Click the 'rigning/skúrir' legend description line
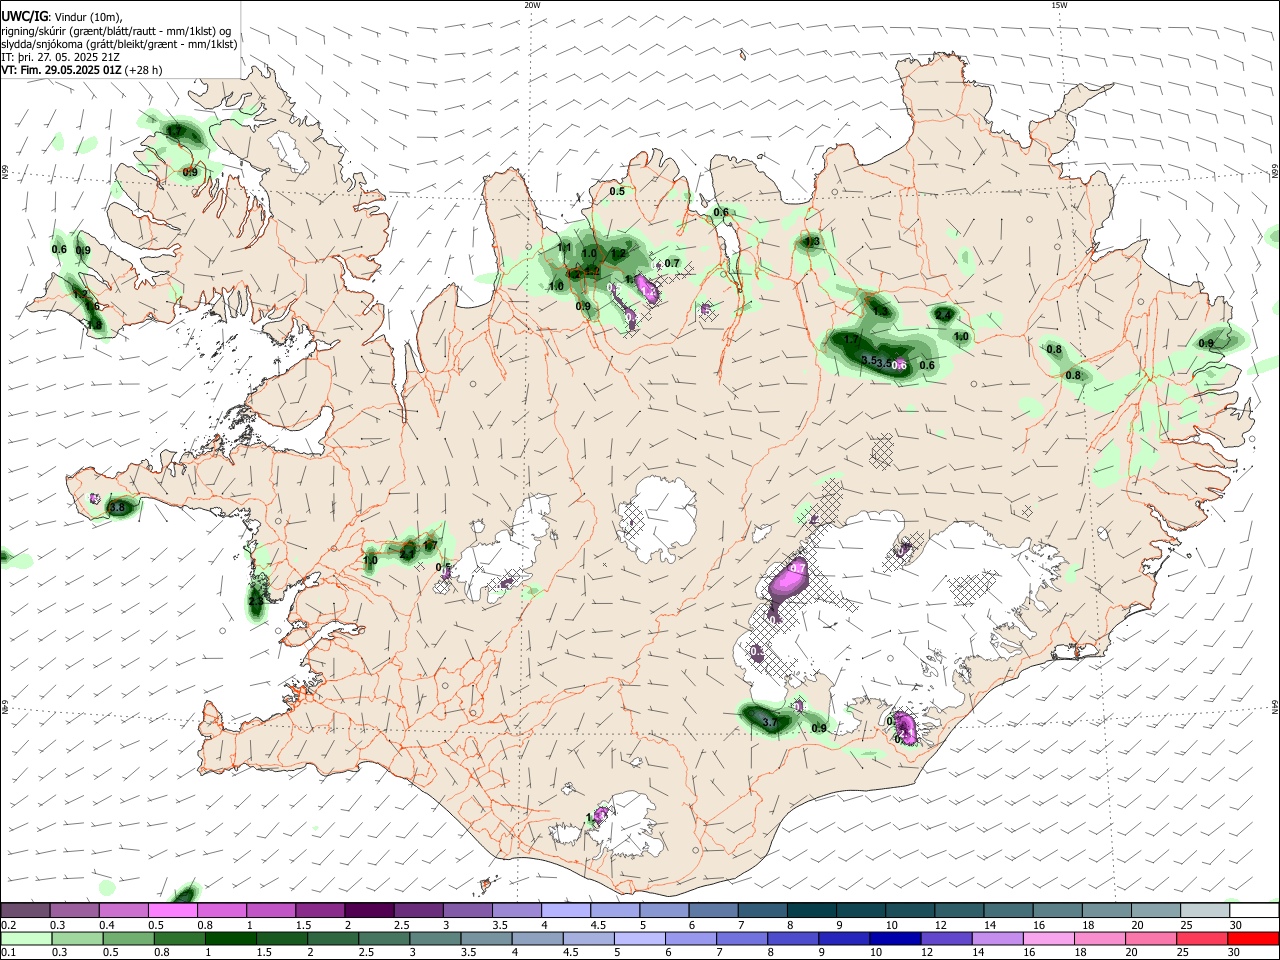Image resolution: width=1280 pixels, height=960 pixels. (x=116, y=31)
